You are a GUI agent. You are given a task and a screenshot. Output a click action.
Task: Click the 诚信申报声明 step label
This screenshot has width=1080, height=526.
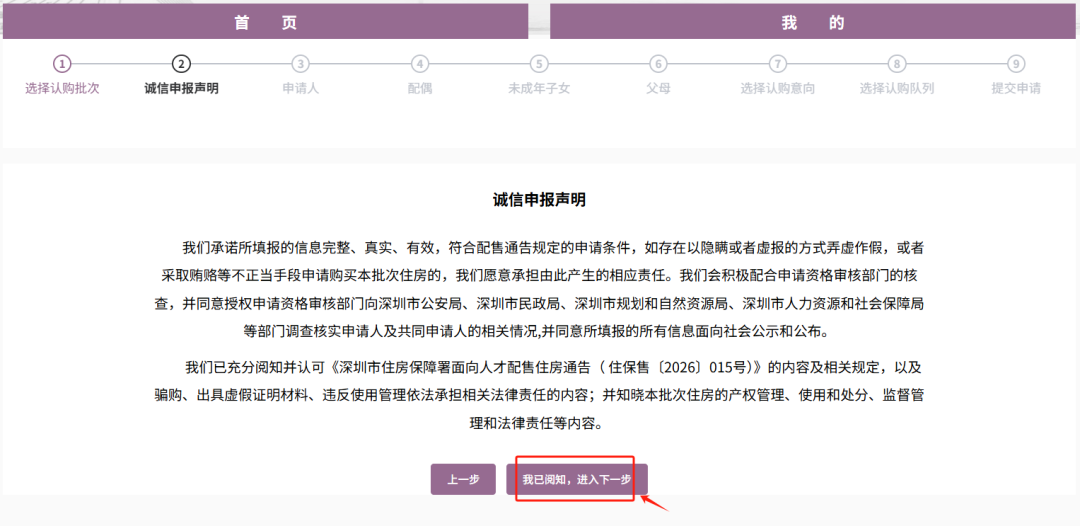pyautogui.click(x=181, y=89)
